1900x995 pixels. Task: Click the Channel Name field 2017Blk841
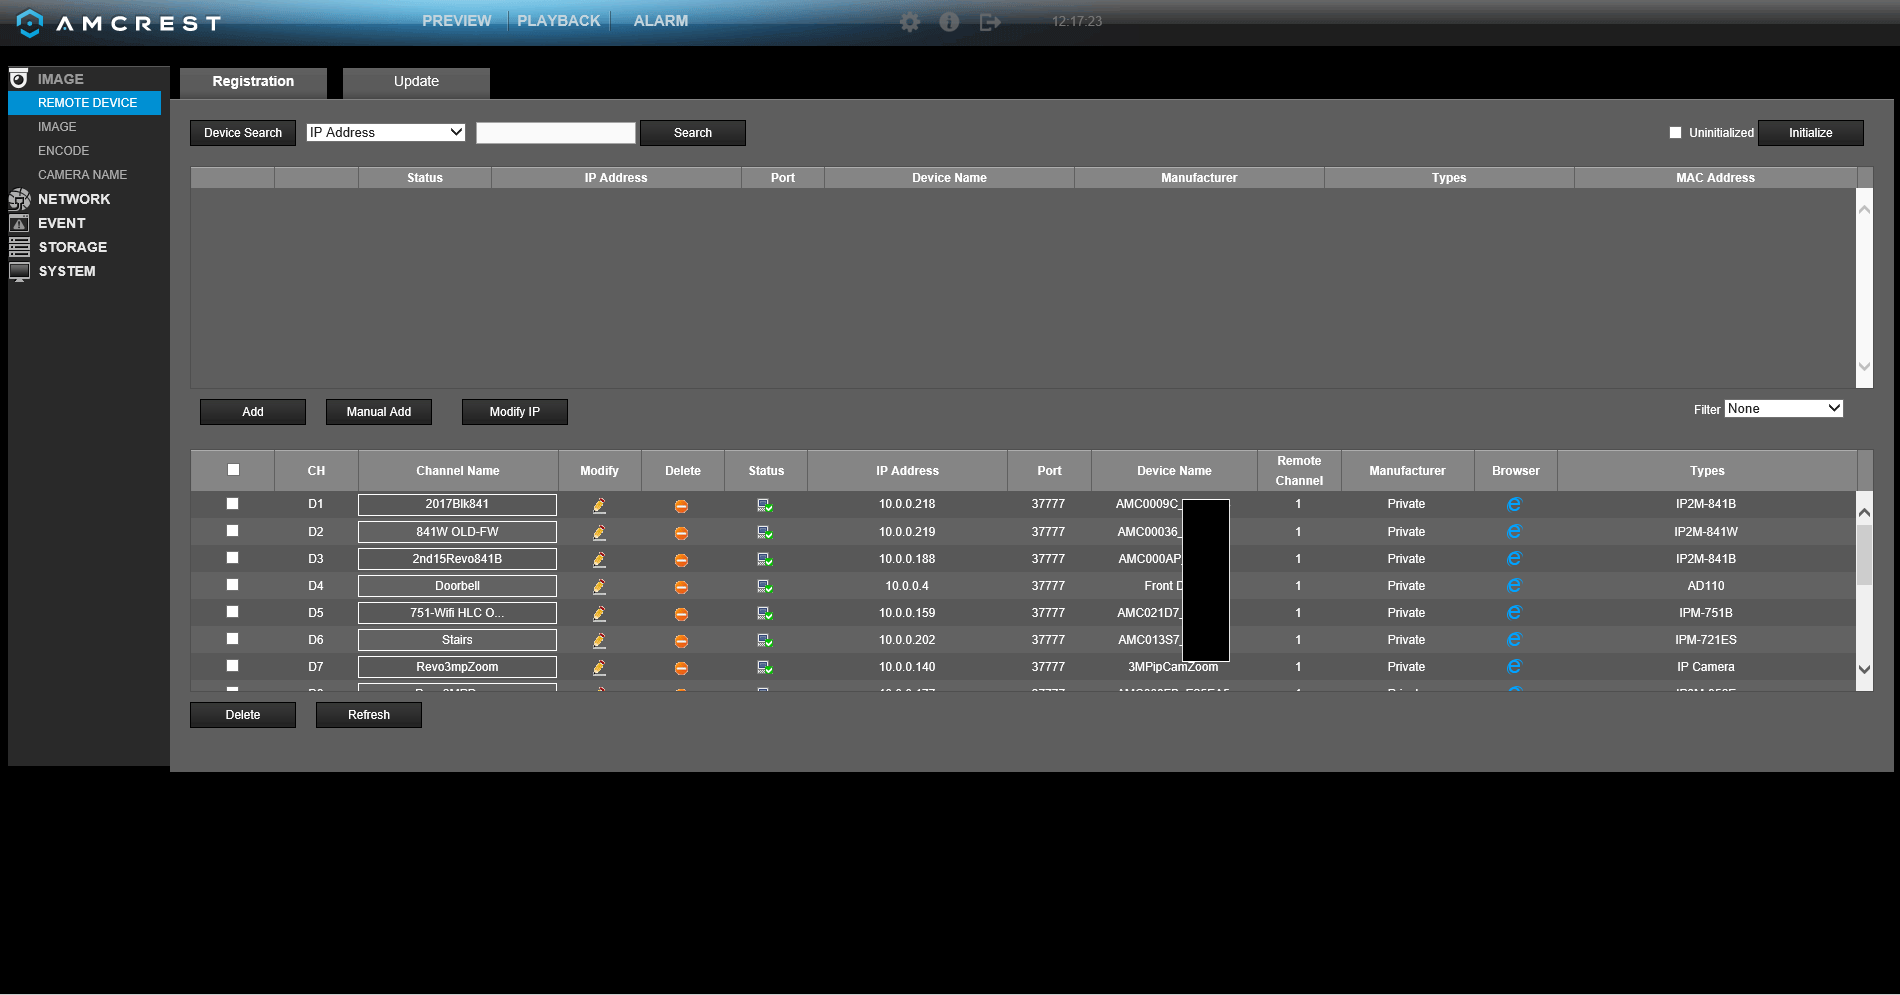pyautogui.click(x=457, y=504)
